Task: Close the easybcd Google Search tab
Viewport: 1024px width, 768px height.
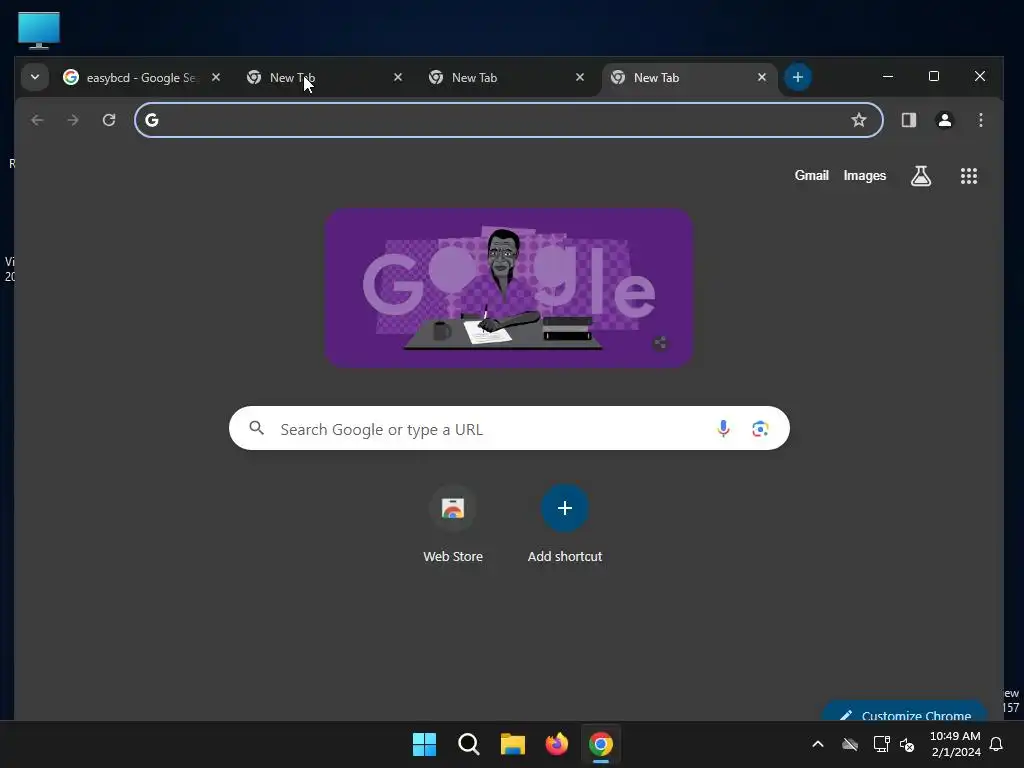Action: 216,77
